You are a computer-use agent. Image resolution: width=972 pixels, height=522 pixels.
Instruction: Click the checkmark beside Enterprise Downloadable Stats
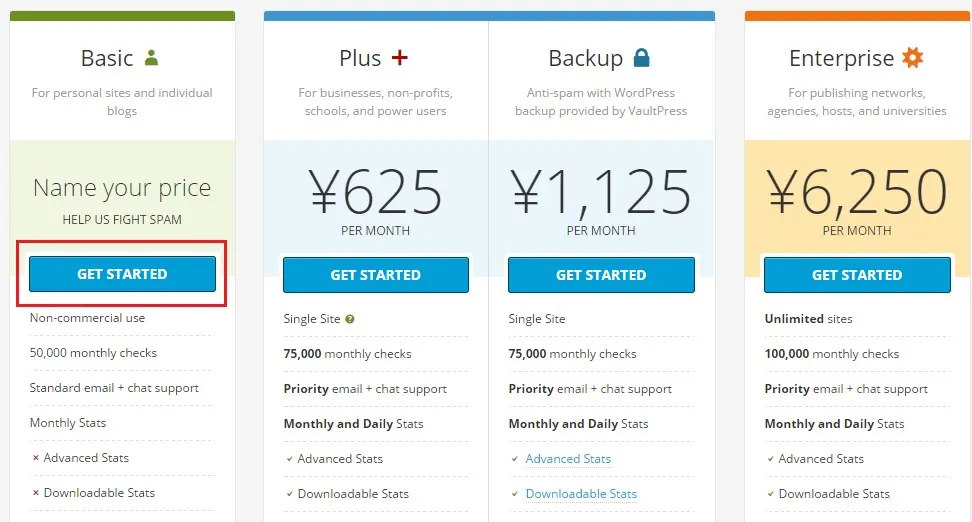coord(770,494)
